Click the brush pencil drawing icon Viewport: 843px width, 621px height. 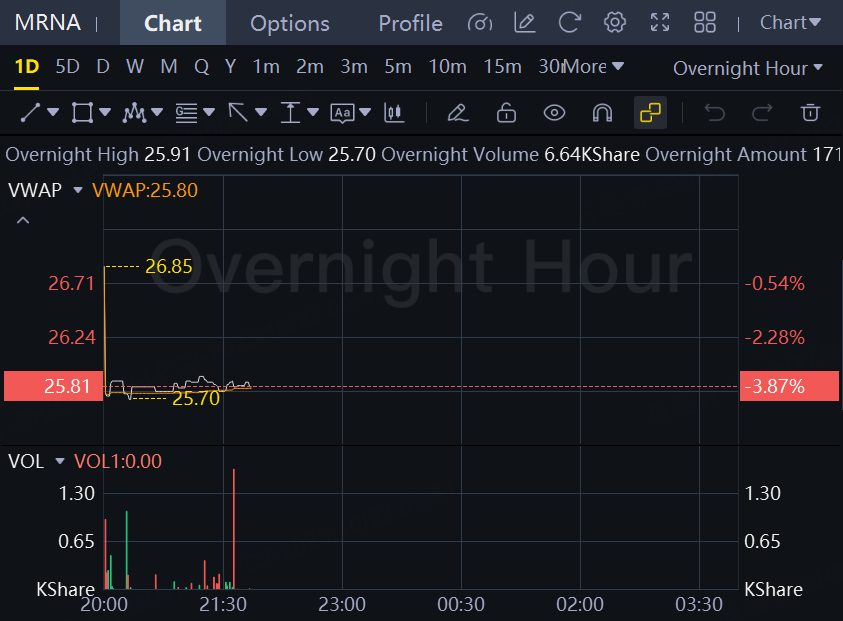tap(458, 113)
